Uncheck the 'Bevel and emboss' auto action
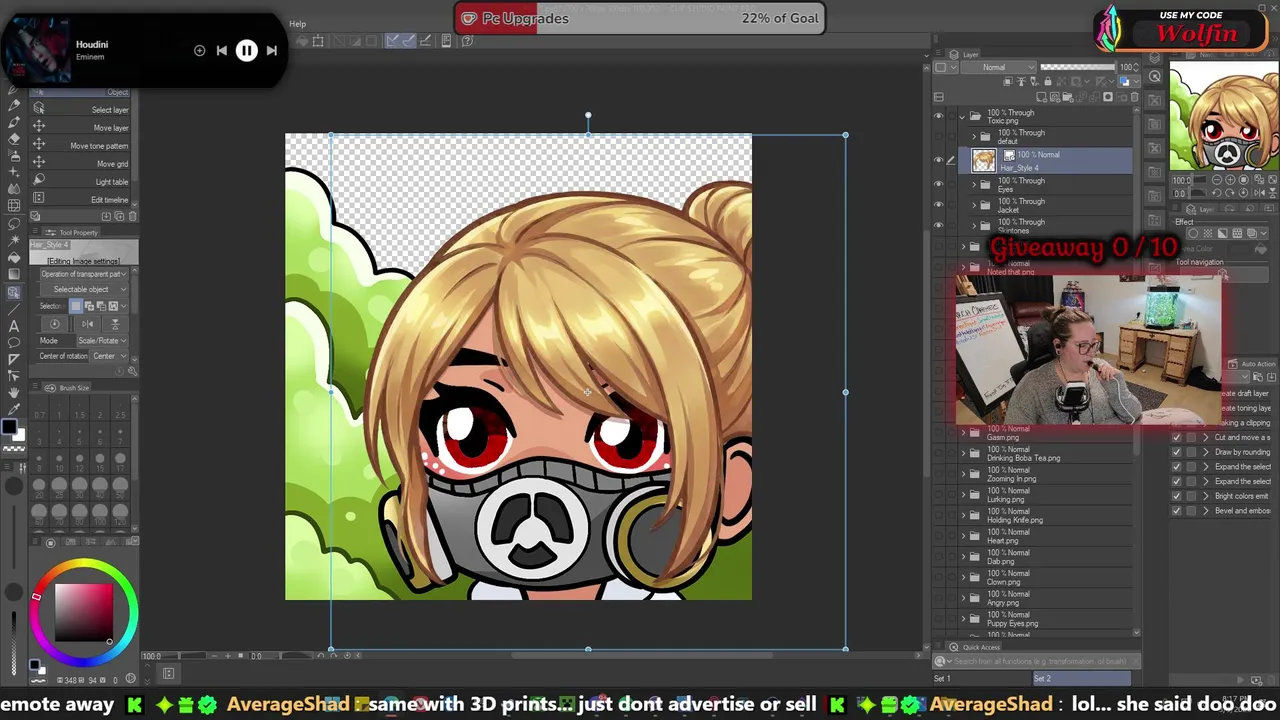Image resolution: width=1280 pixels, height=720 pixels. [1176, 511]
